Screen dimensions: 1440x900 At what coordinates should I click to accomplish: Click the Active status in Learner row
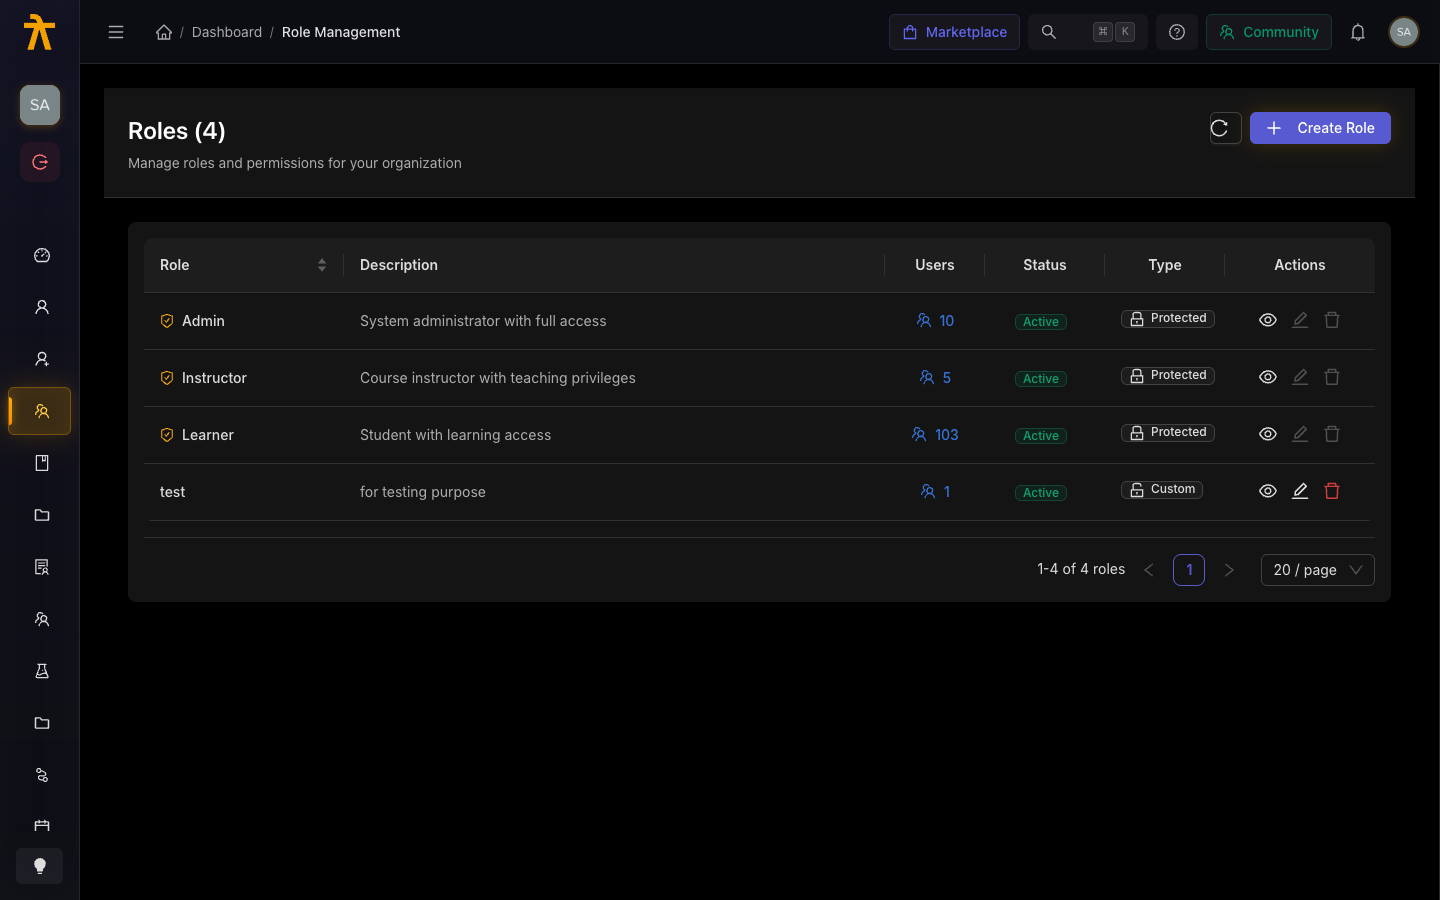point(1041,436)
